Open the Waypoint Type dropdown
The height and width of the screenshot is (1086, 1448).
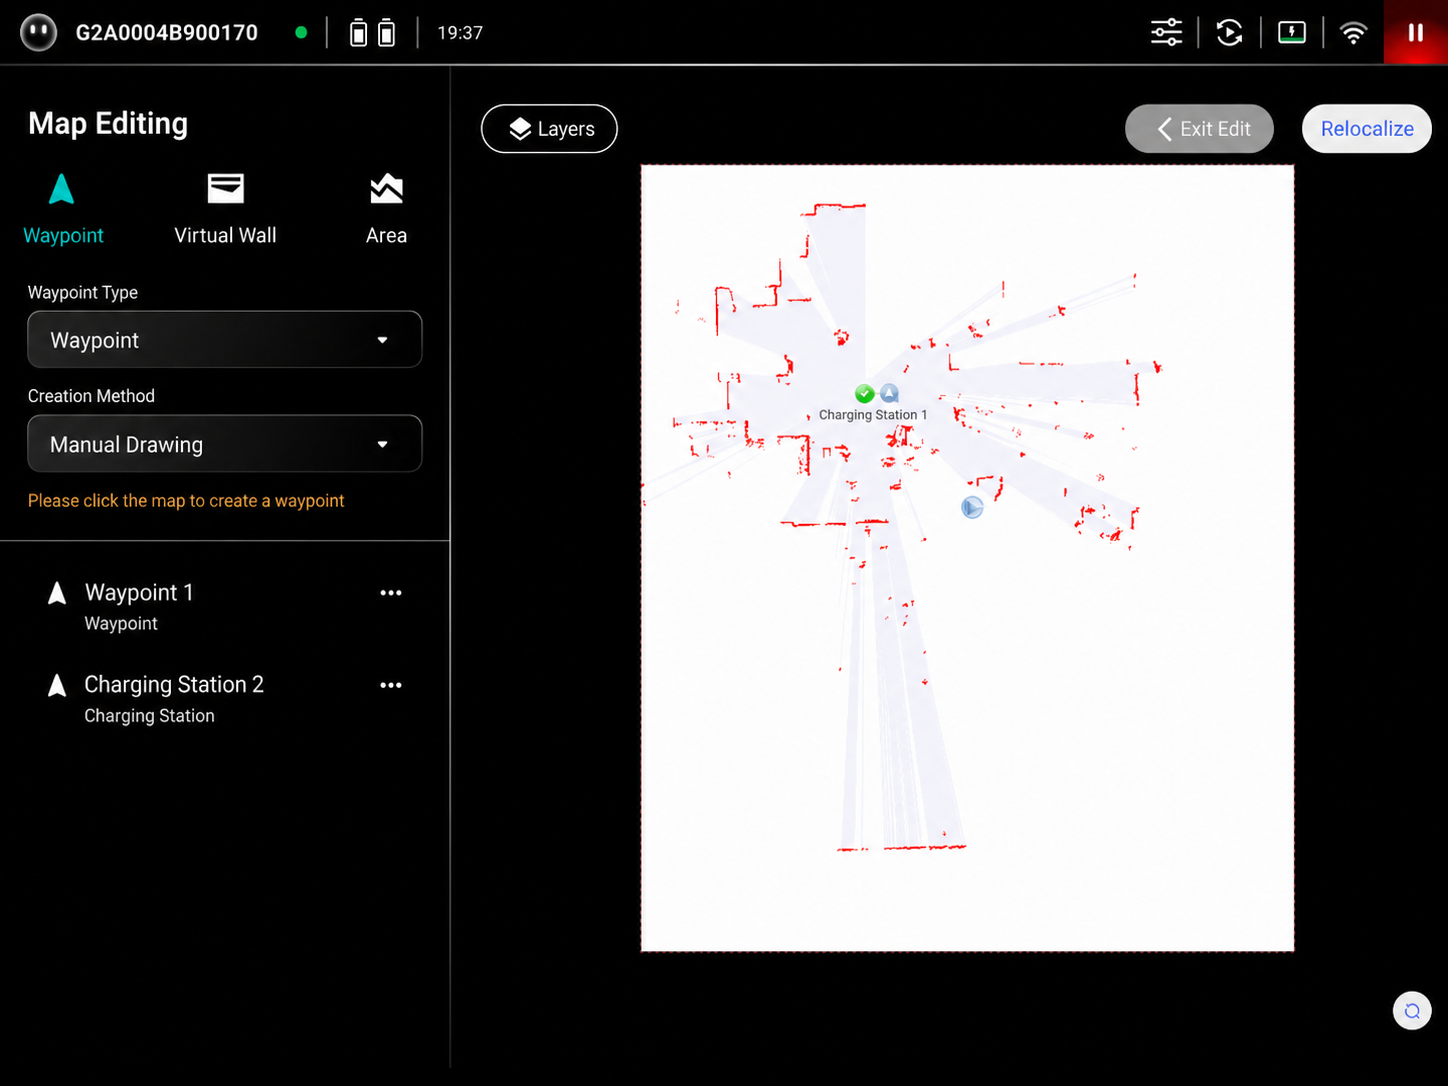tap(225, 339)
